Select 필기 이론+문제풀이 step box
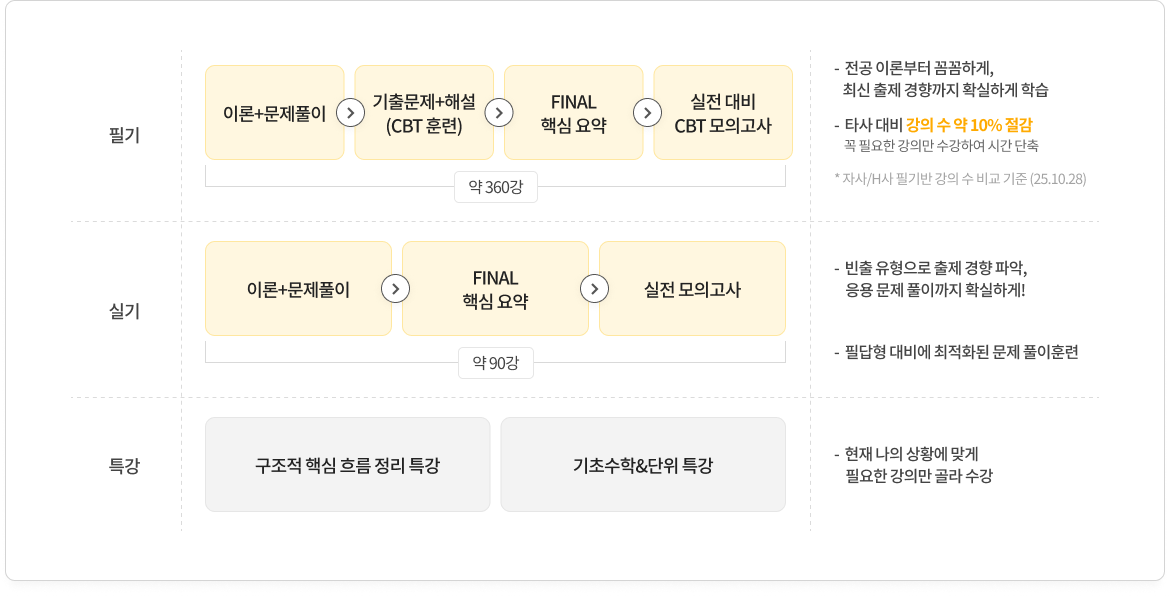Screen dimensions: 1170x596 click(275, 112)
